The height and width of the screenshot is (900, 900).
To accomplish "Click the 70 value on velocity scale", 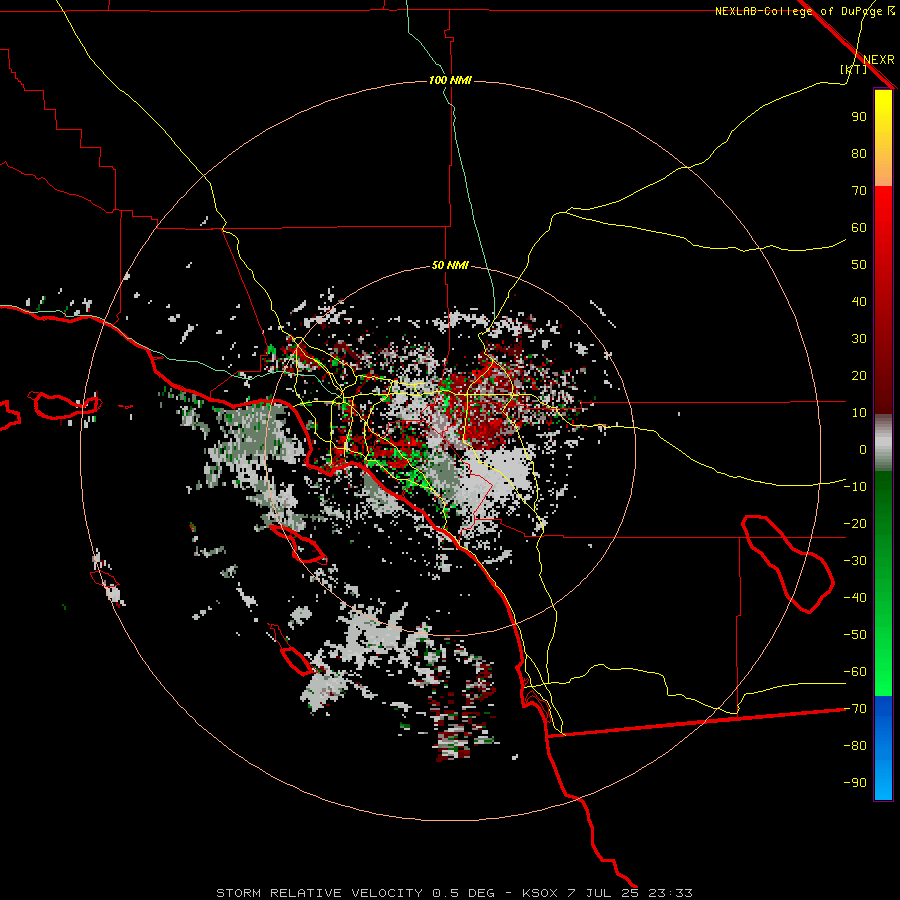I will point(859,191).
